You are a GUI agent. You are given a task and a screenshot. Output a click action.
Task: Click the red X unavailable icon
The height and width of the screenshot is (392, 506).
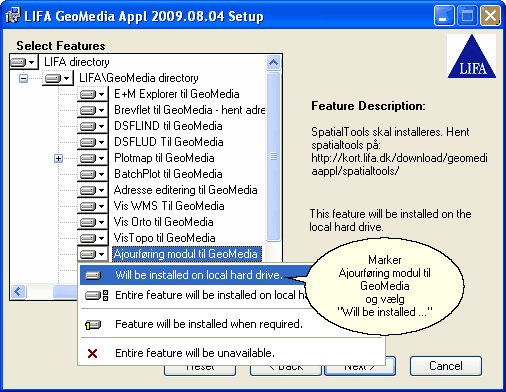click(x=92, y=353)
